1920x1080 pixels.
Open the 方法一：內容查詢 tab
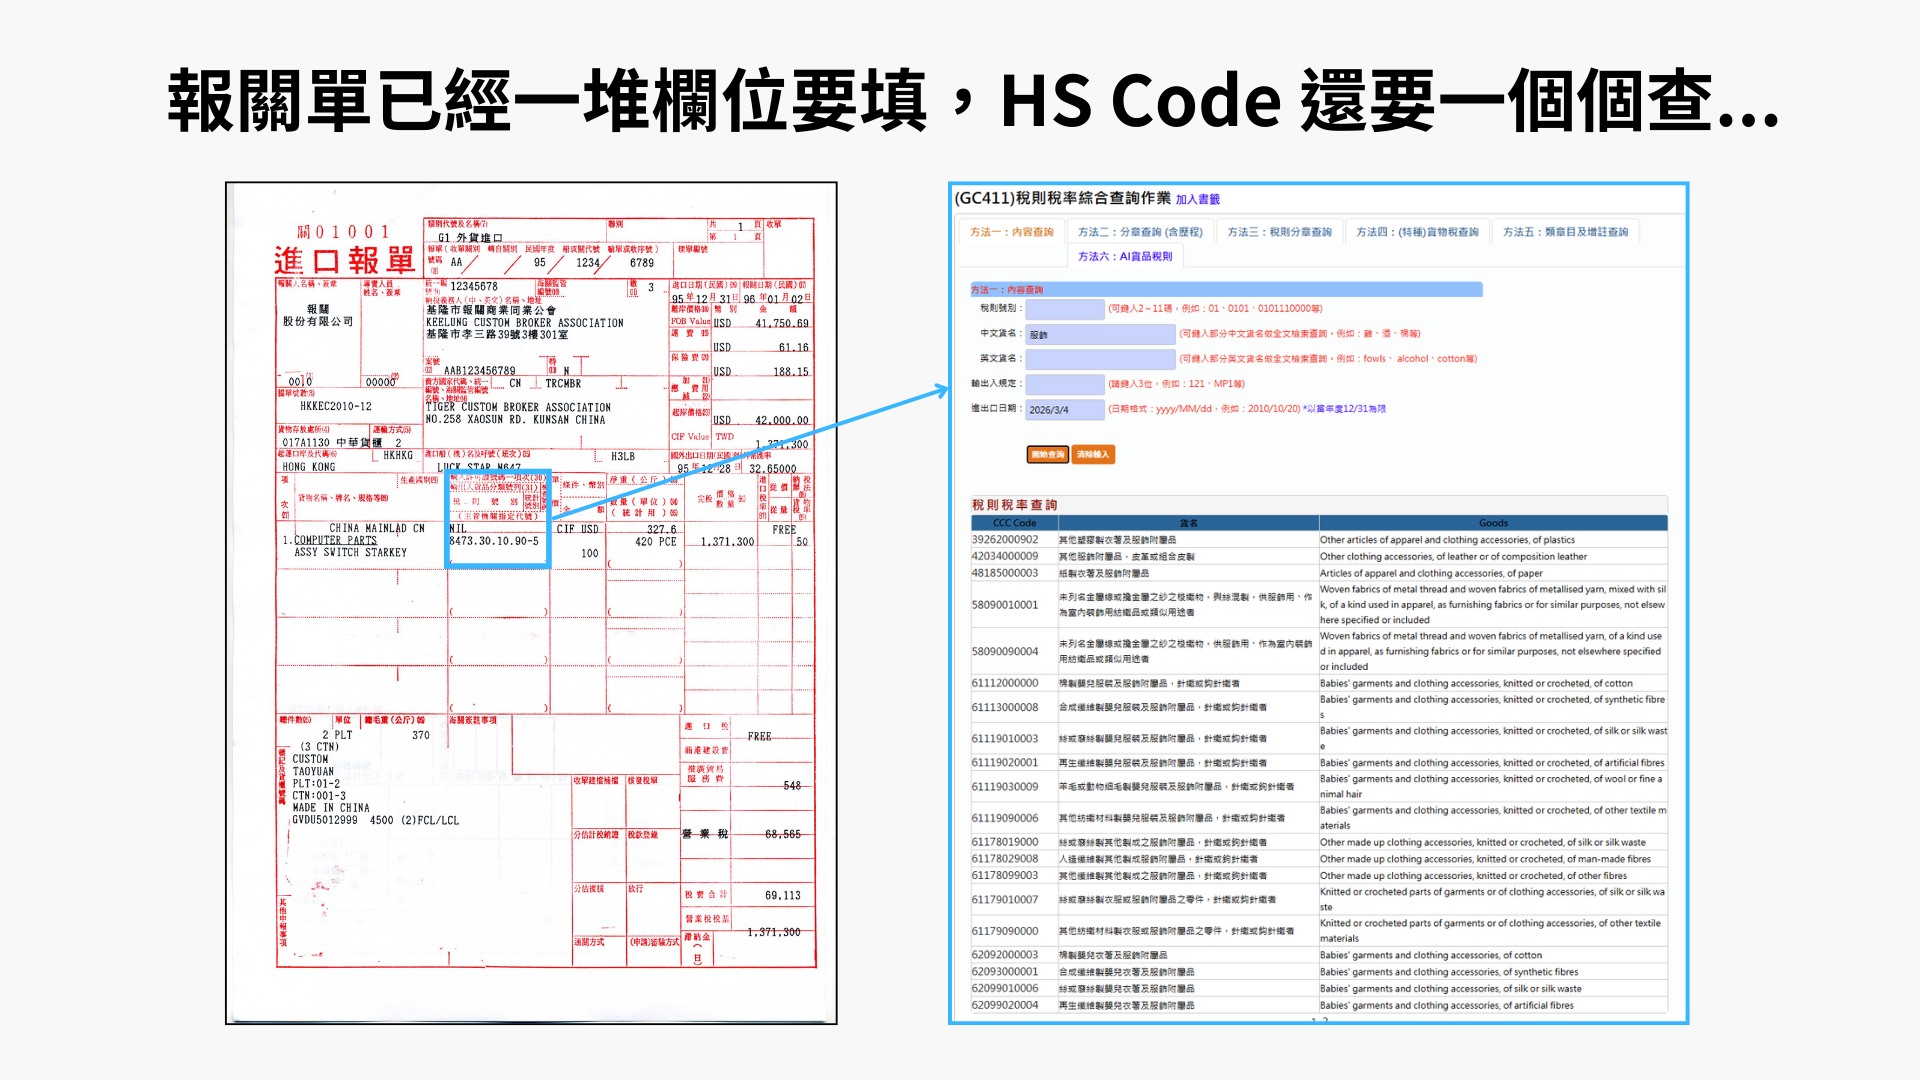(1011, 232)
